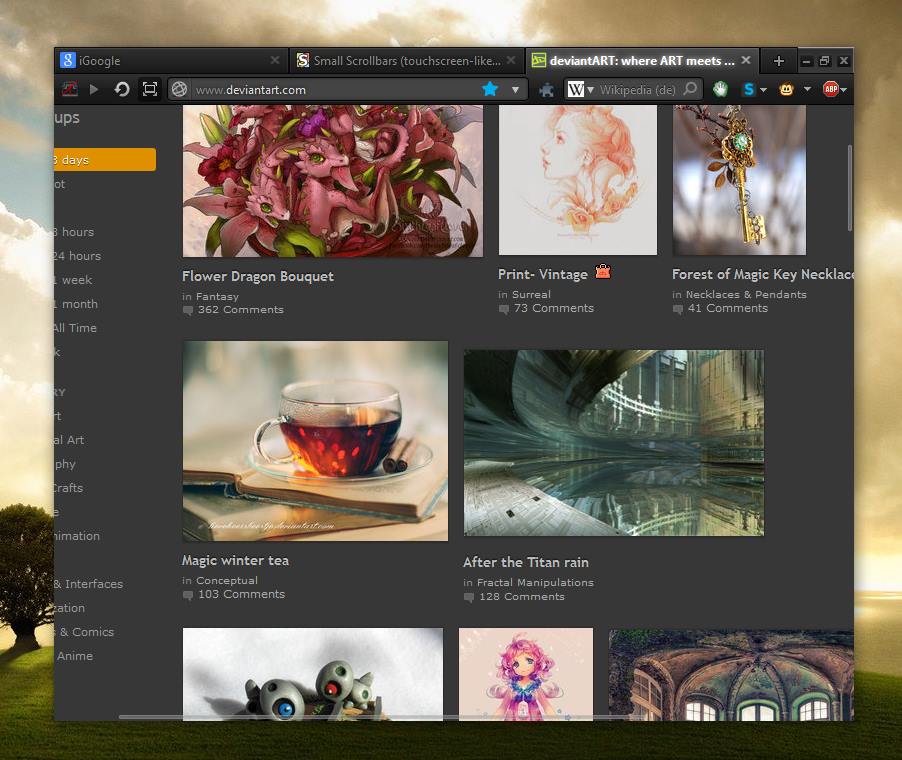Close the deviantART tab
This screenshot has height=760, width=902.
coord(746,60)
